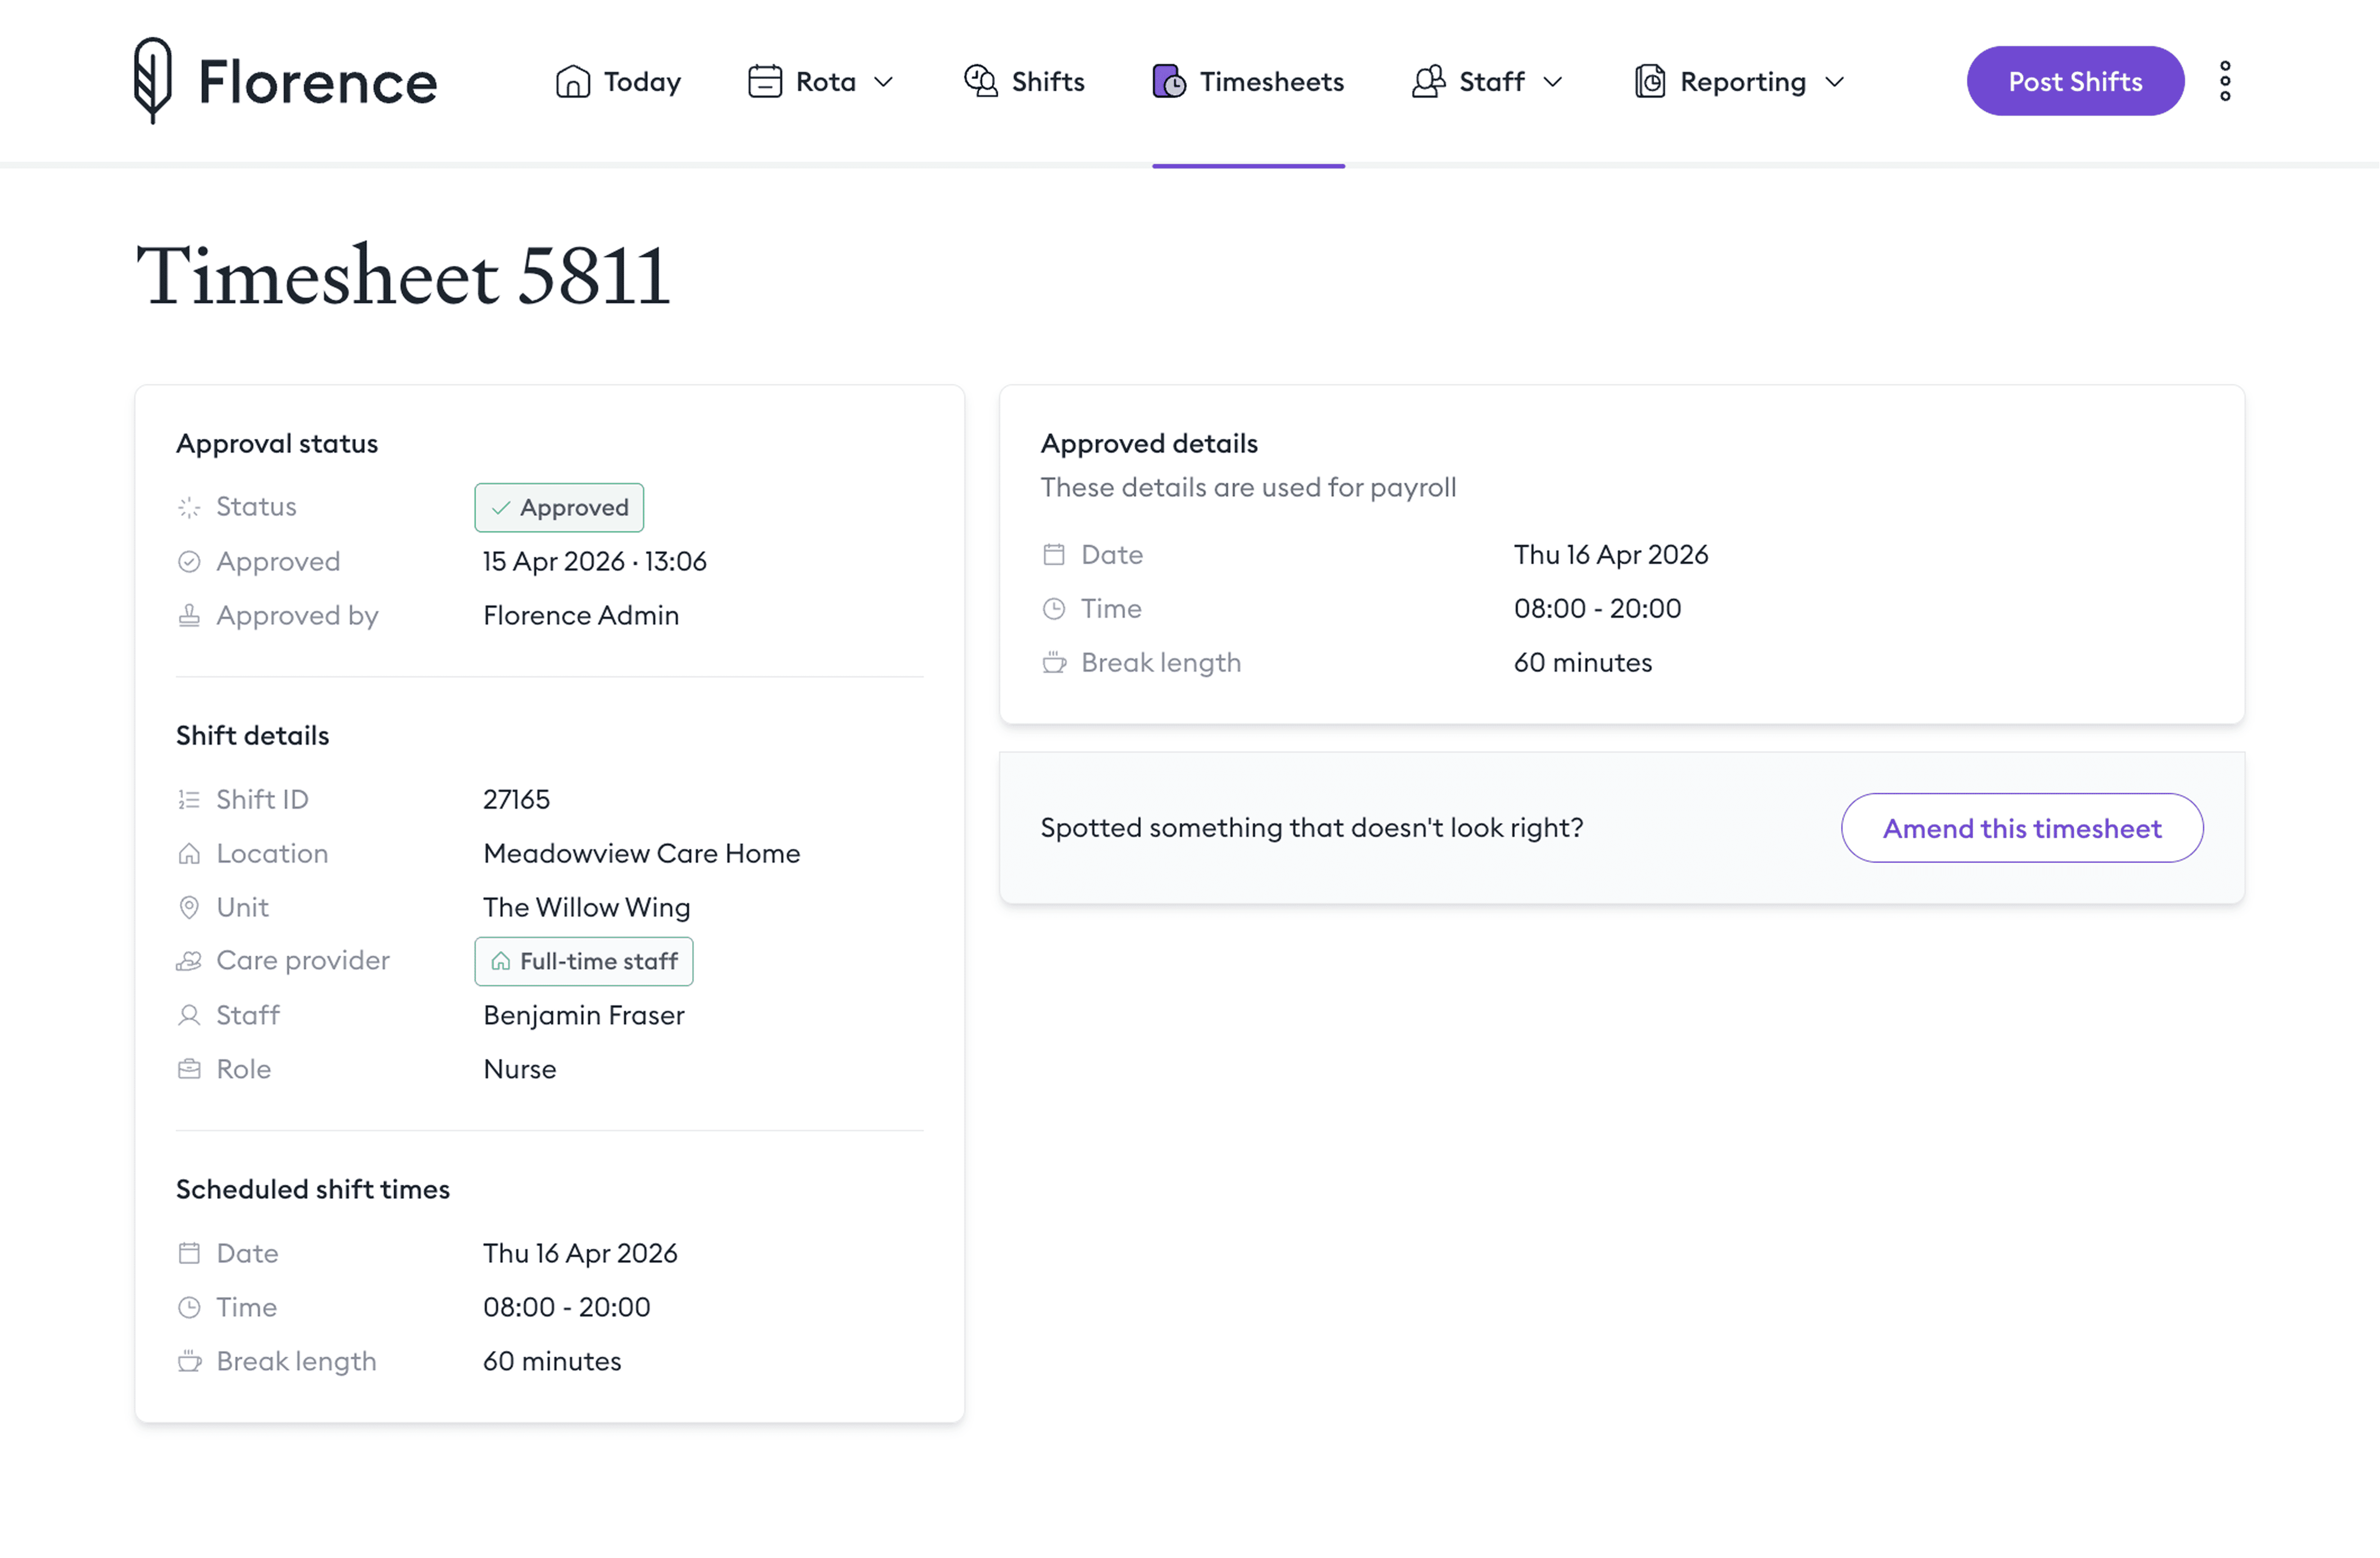Image resolution: width=2380 pixels, height=1558 pixels.
Task: Click the approved details break 60 minutes
Action: click(x=1583, y=662)
